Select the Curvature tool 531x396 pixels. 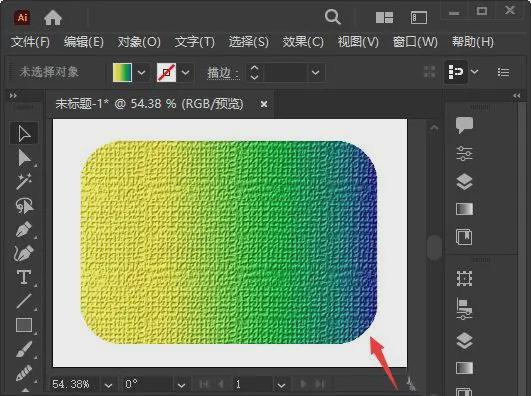[x=24, y=253]
